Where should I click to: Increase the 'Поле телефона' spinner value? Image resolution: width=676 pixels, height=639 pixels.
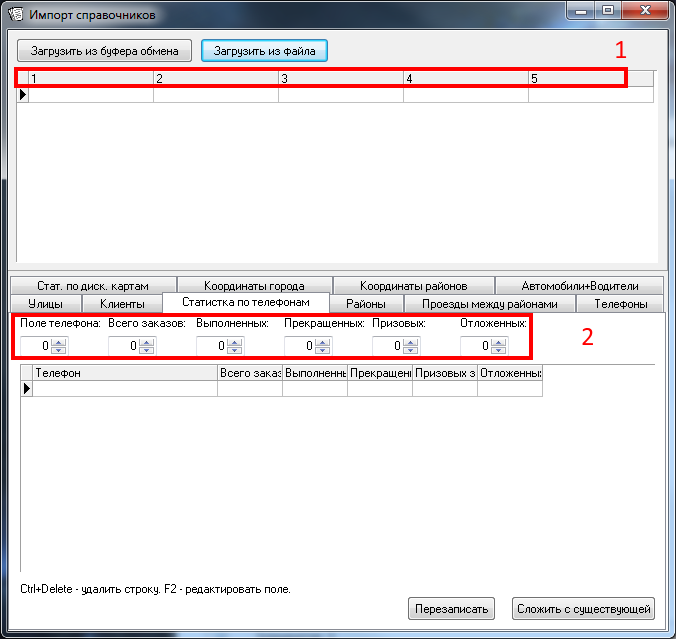59,342
